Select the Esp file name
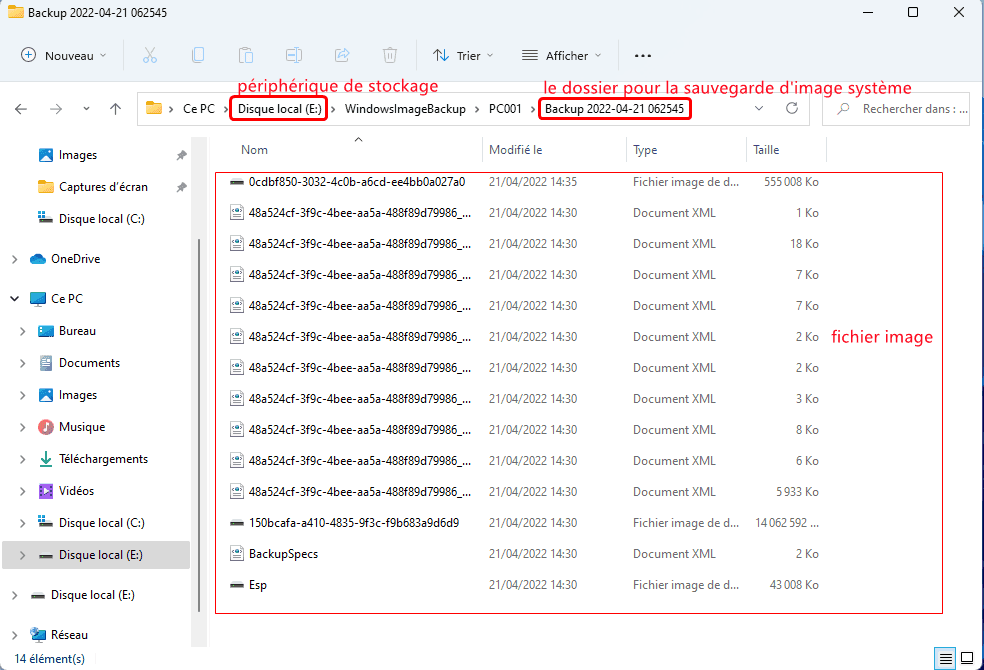 (x=258, y=585)
